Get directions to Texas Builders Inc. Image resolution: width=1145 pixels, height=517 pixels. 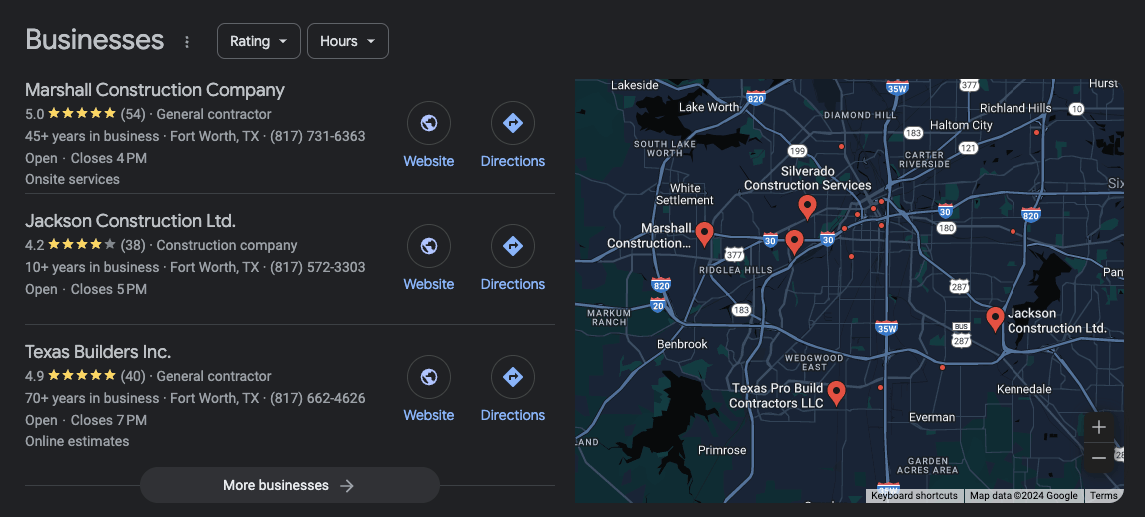point(513,377)
